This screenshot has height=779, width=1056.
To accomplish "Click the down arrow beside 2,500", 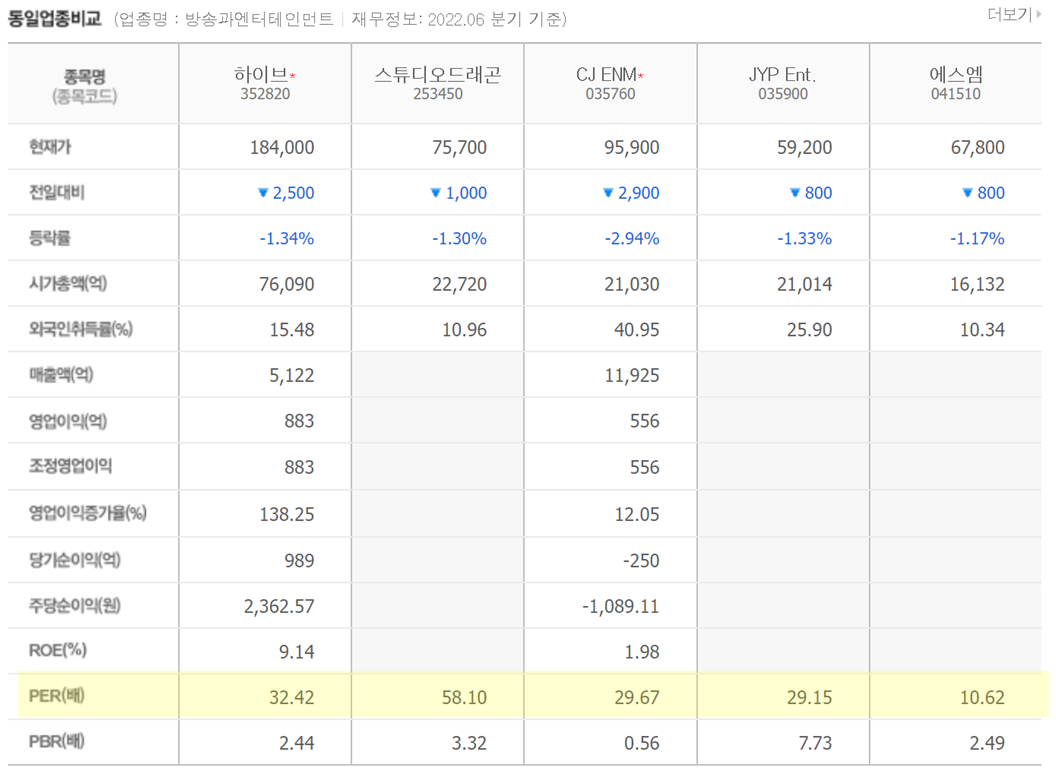I will point(263,193).
